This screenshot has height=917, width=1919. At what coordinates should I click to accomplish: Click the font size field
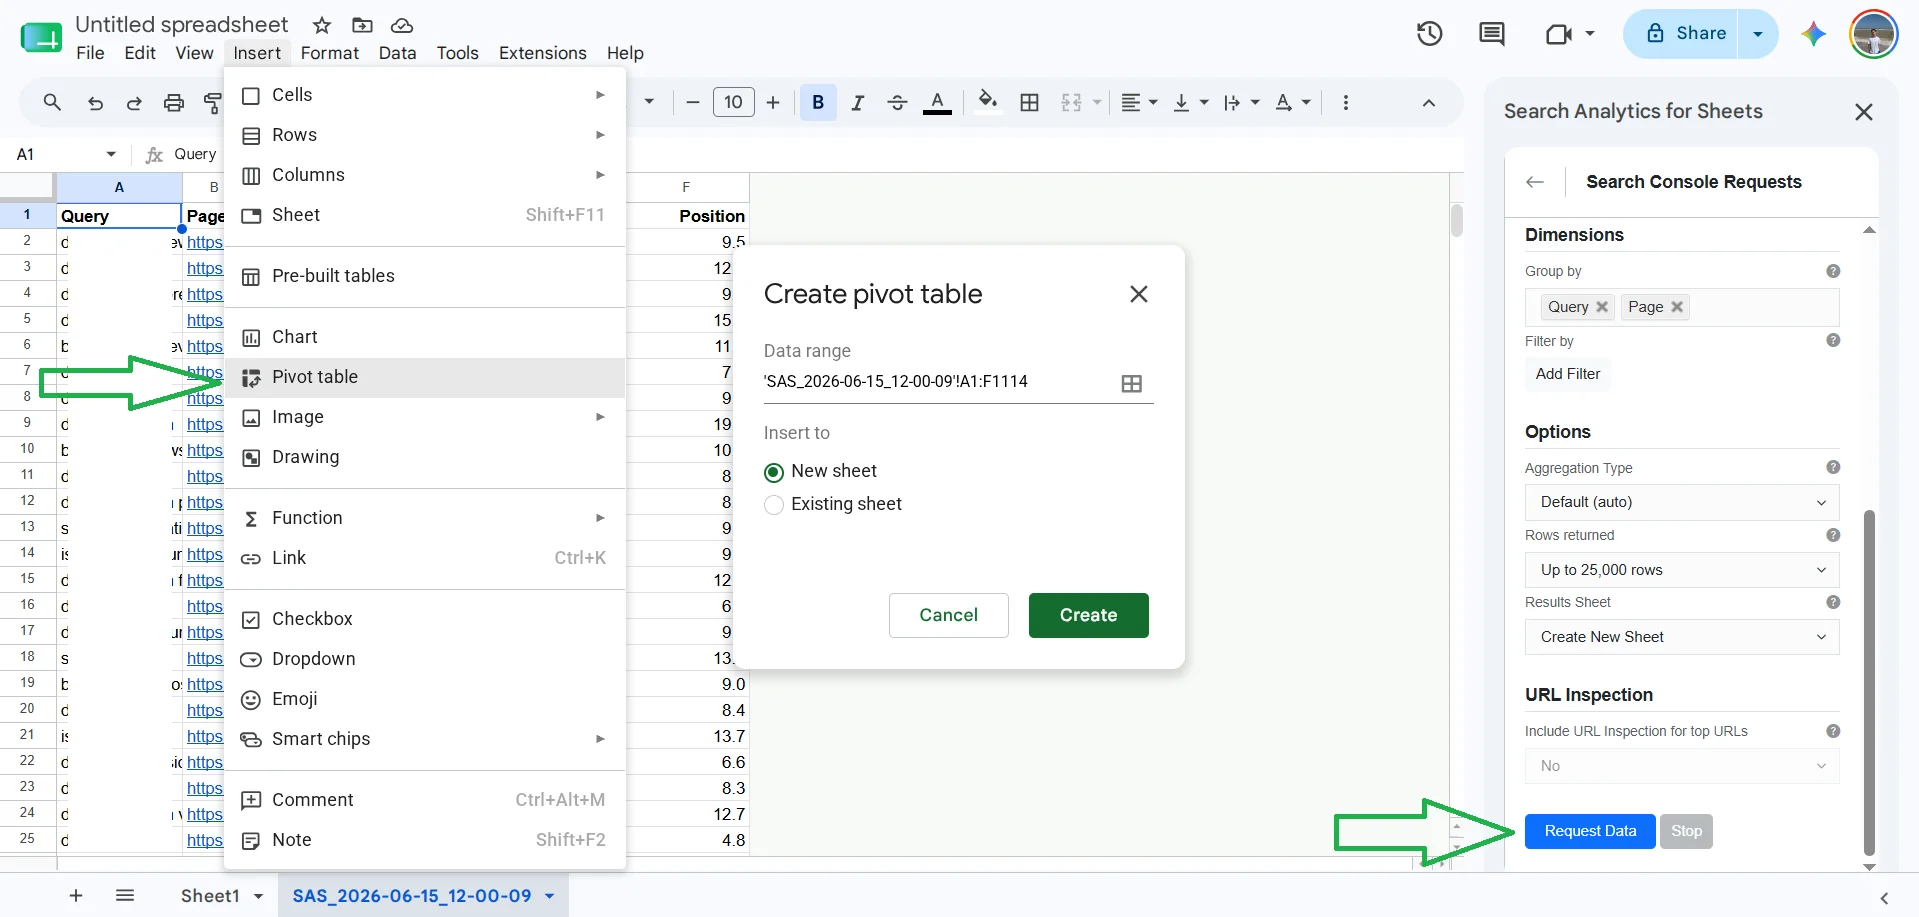click(733, 102)
